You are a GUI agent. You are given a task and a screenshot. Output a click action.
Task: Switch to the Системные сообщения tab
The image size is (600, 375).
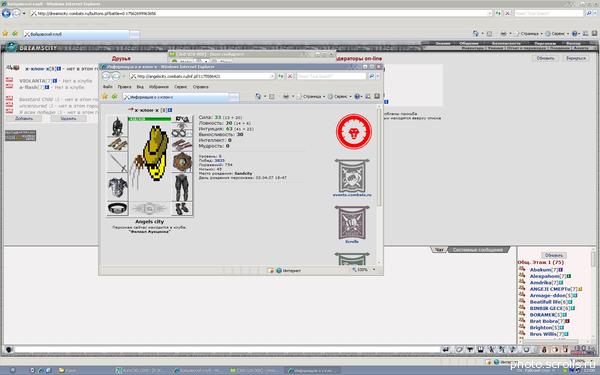tap(478, 250)
